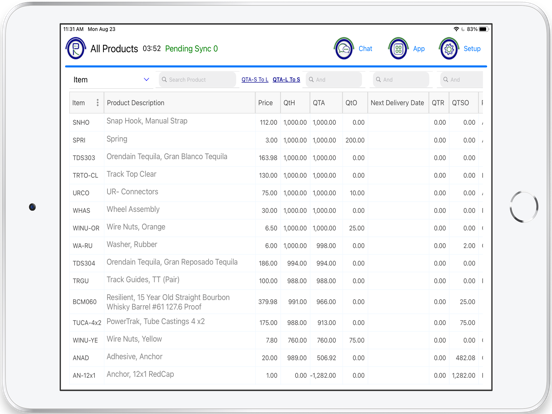This screenshot has width=552, height=414.
Task: Select UR- Connectors description
Action: [132, 192]
